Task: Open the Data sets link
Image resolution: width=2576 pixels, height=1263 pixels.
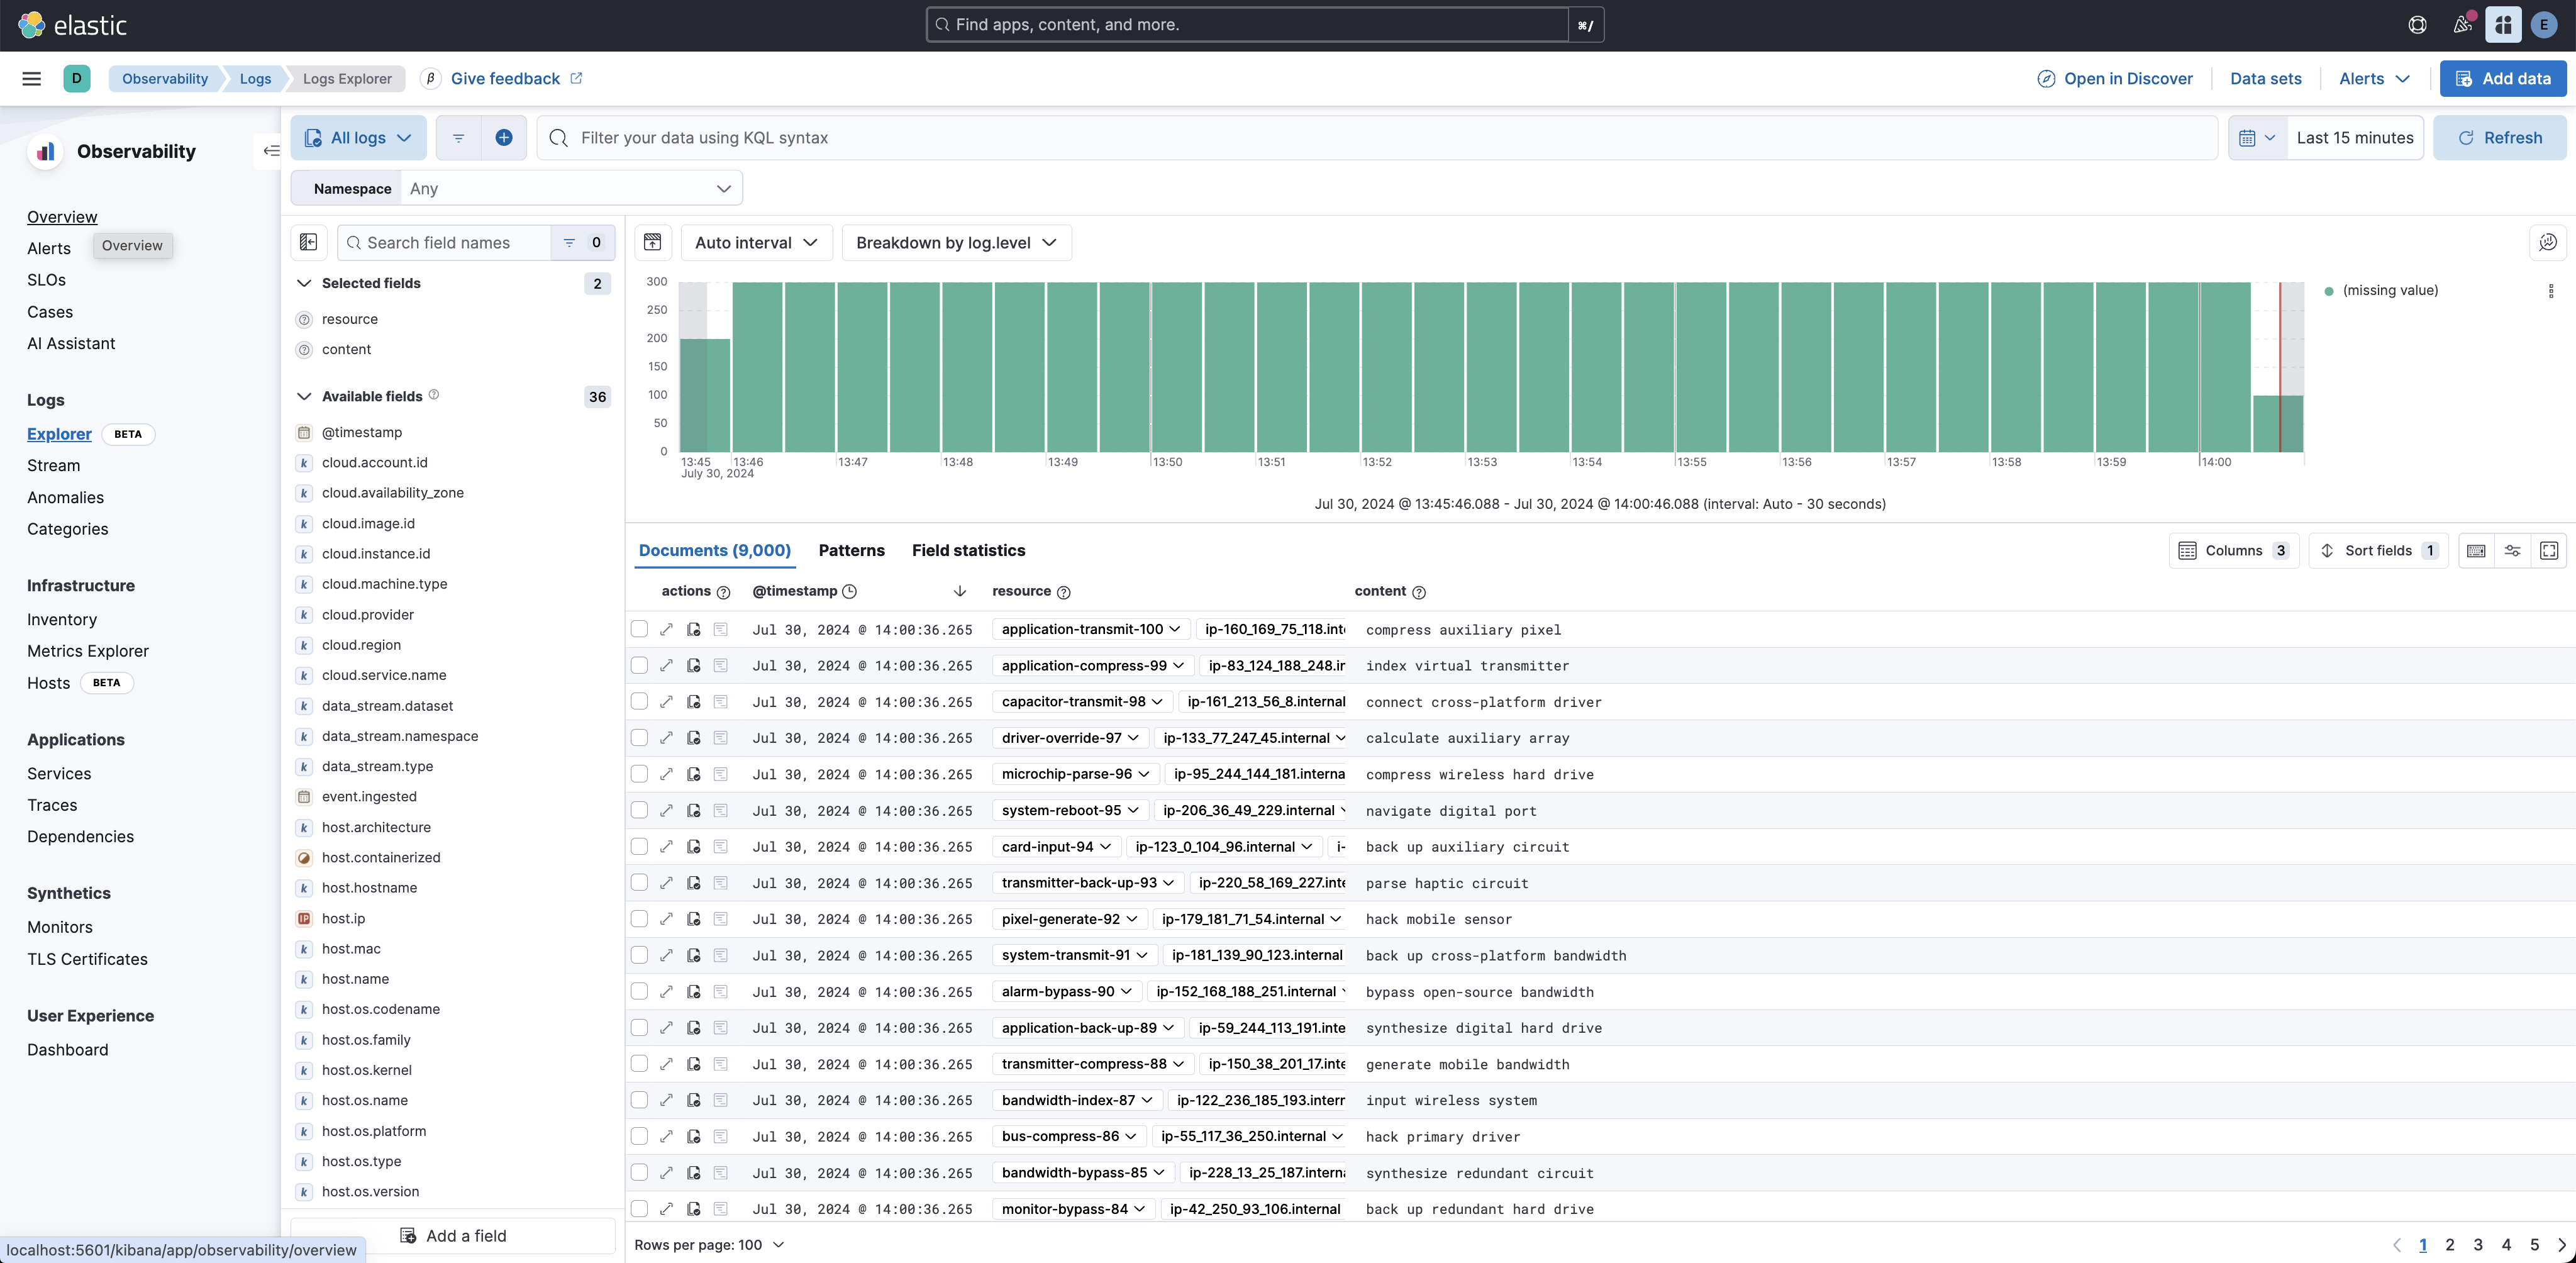Action: click(2265, 78)
